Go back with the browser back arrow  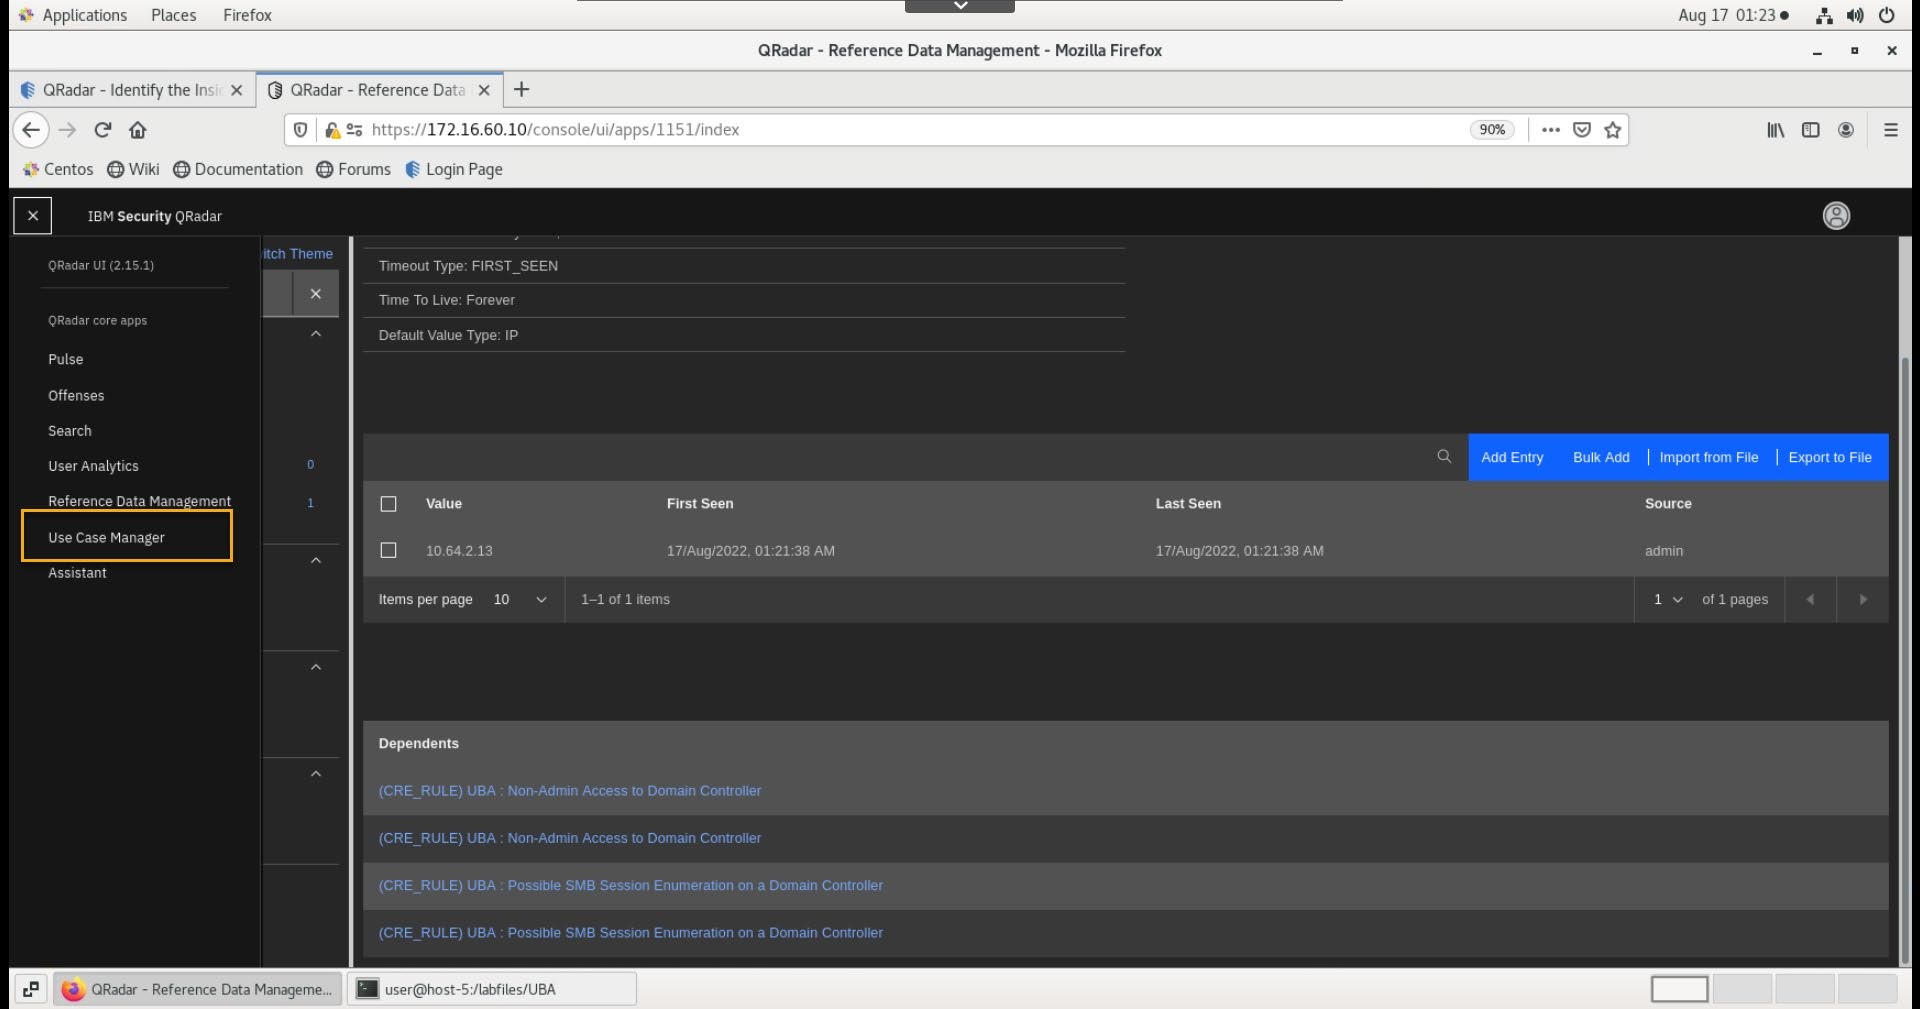point(31,130)
